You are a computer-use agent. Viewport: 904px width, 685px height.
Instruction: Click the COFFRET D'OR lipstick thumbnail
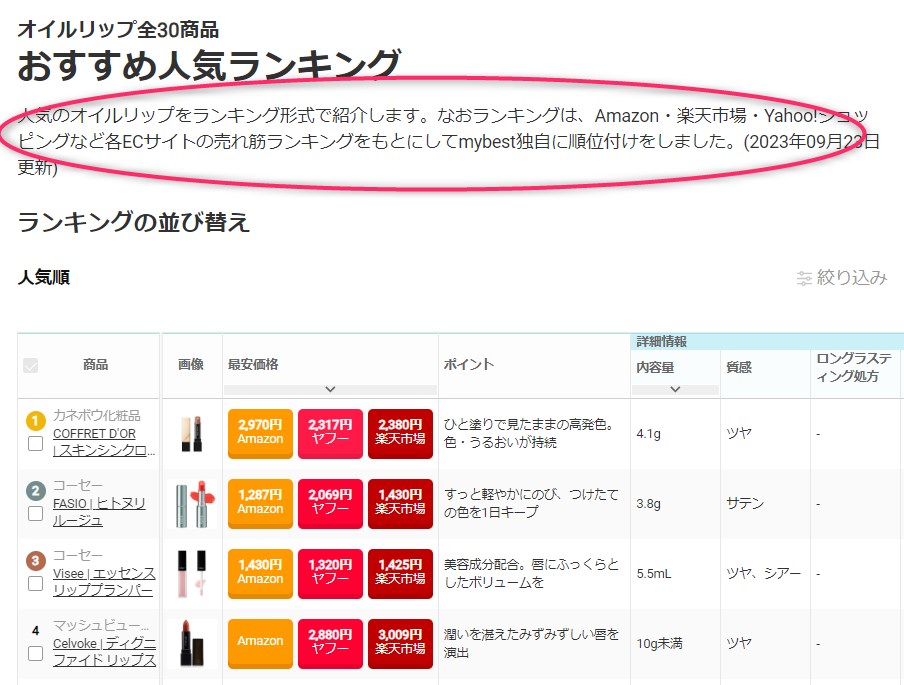[192, 434]
